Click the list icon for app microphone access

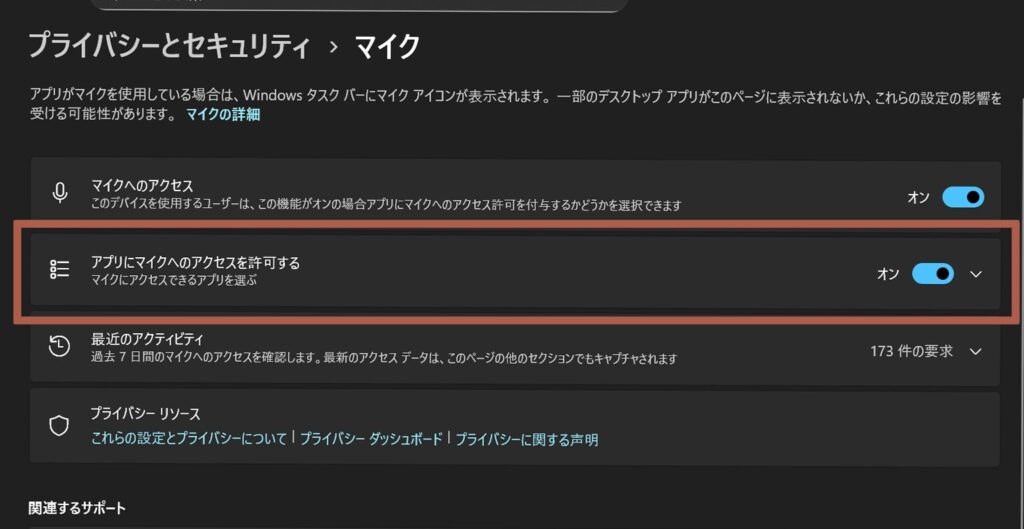pyautogui.click(x=60, y=270)
